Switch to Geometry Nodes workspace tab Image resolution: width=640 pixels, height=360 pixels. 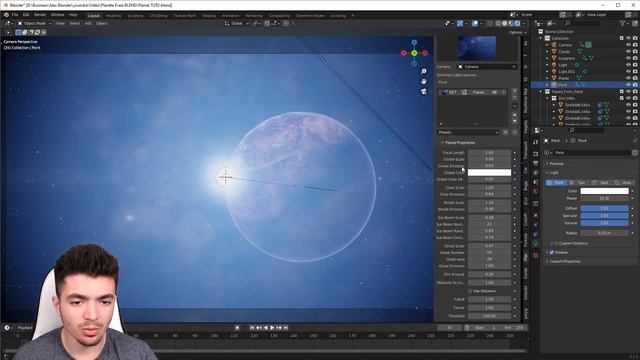click(x=310, y=16)
